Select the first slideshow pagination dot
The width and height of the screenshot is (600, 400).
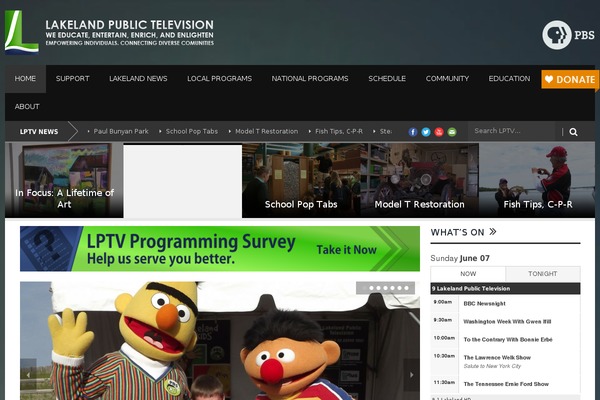[x=364, y=288]
